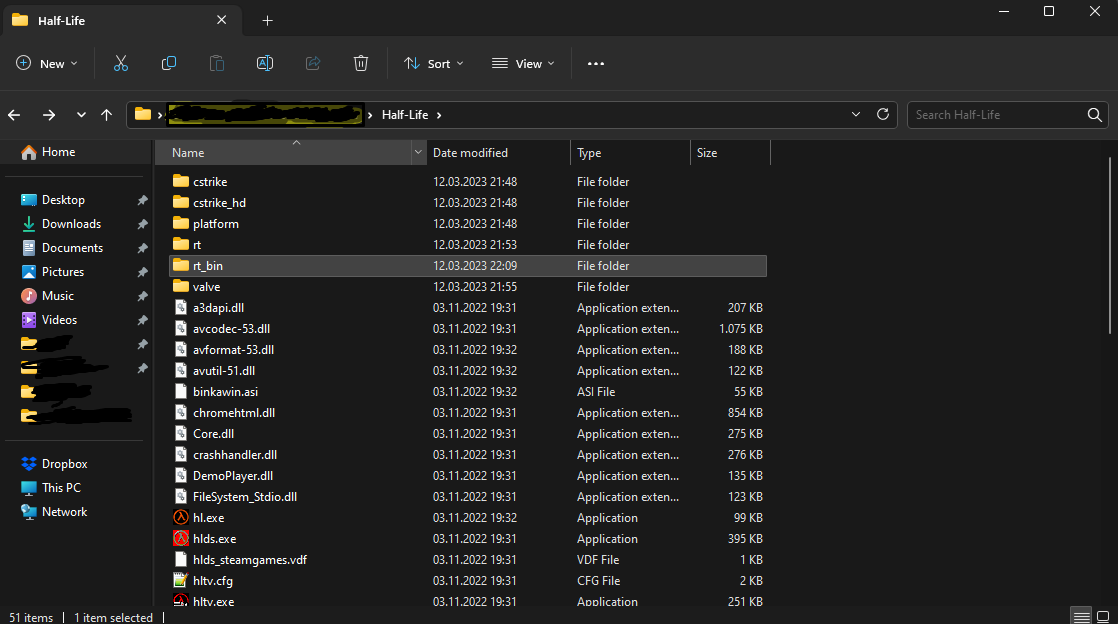The image size is (1118, 624).
Task: Open the Sort options dropdown
Action: coord(433,63)
